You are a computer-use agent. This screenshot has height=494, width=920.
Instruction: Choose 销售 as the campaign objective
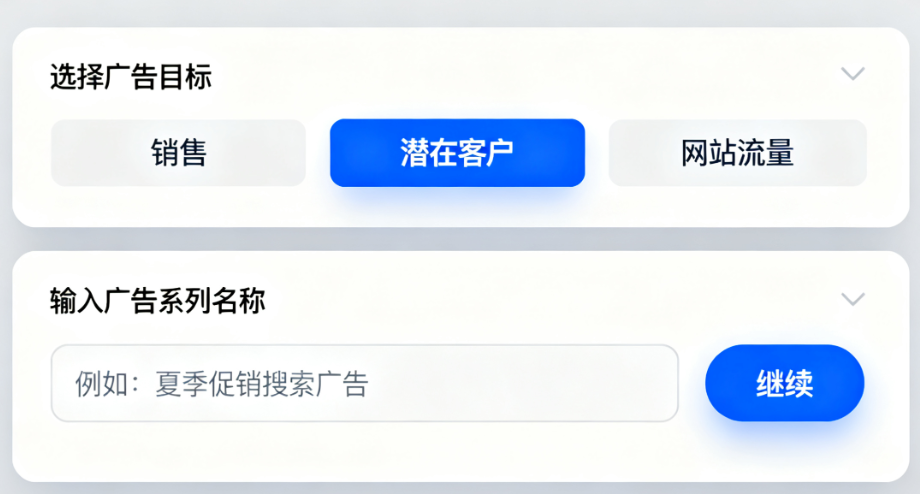(178, 153)
